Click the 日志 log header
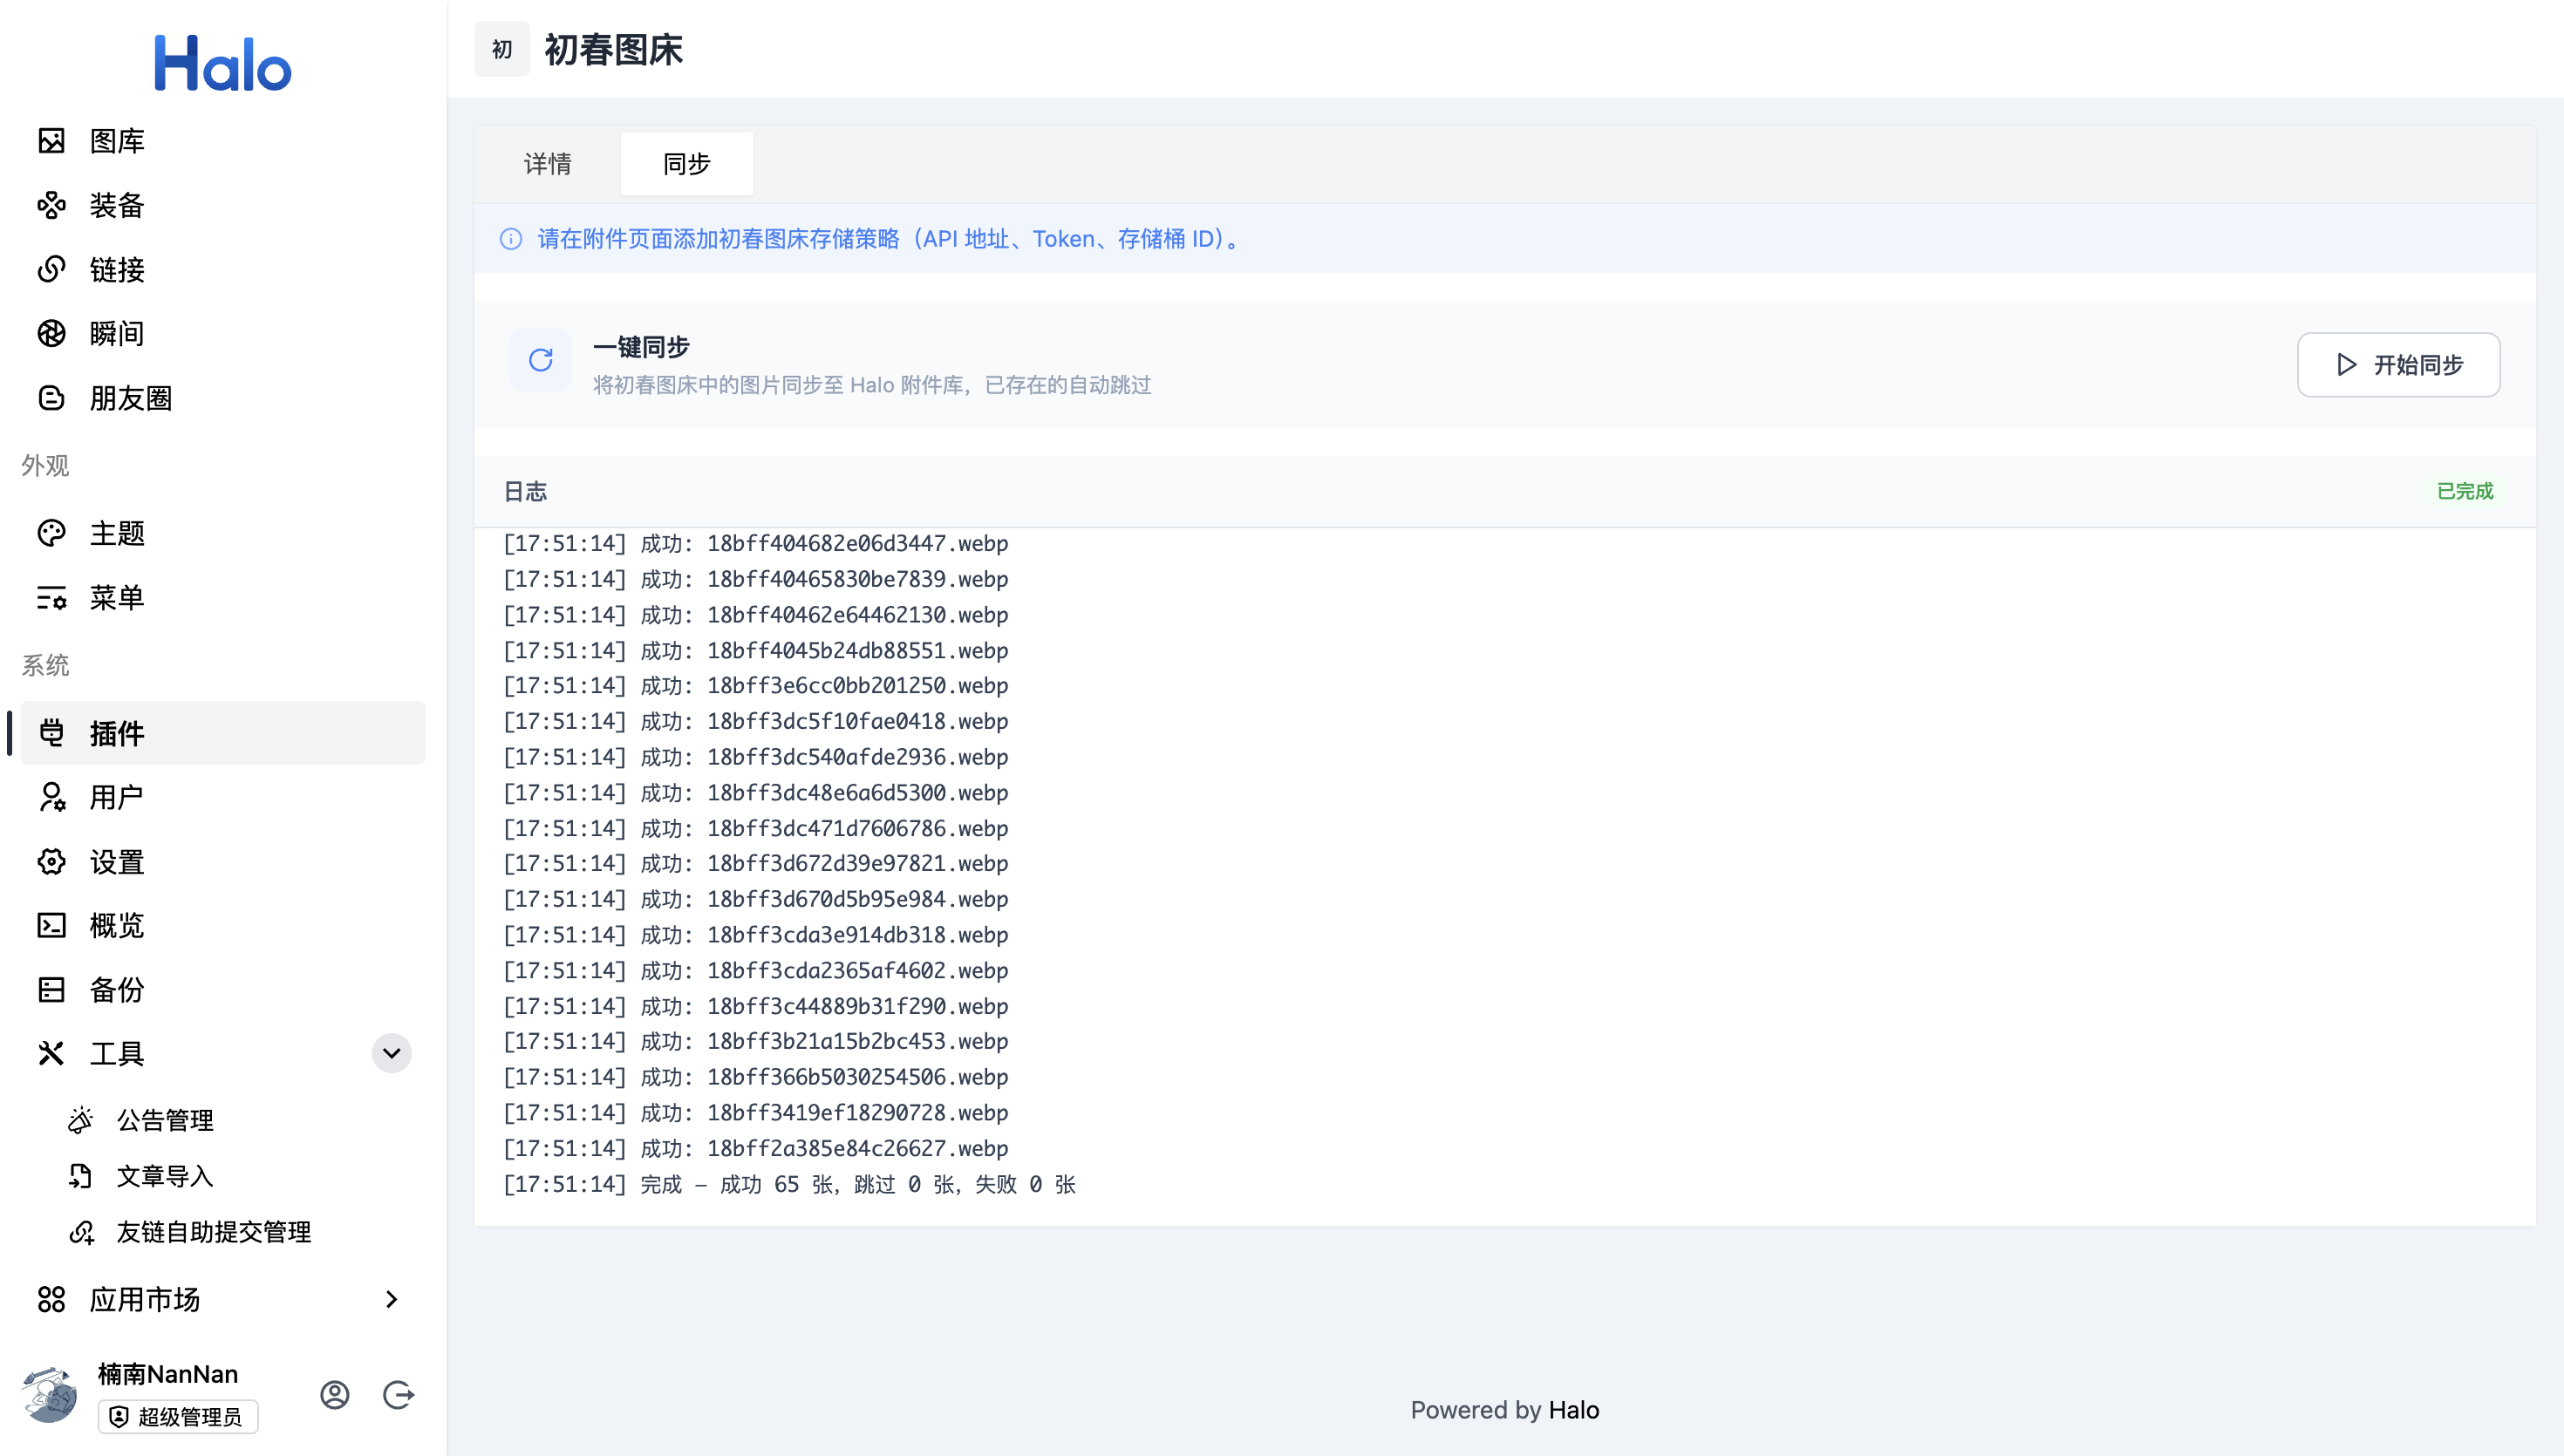2564x1456 pixels. click(x=525, y=491)
